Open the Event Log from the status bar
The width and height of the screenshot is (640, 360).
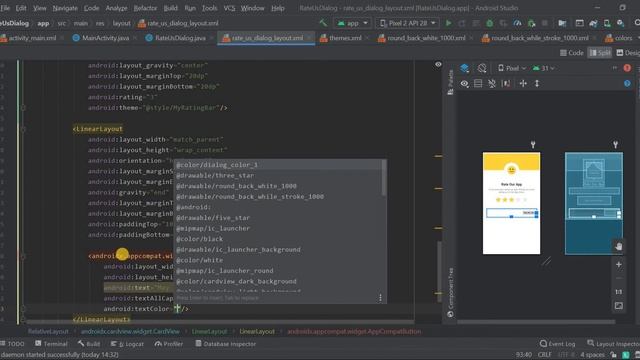tap(557, 344)
